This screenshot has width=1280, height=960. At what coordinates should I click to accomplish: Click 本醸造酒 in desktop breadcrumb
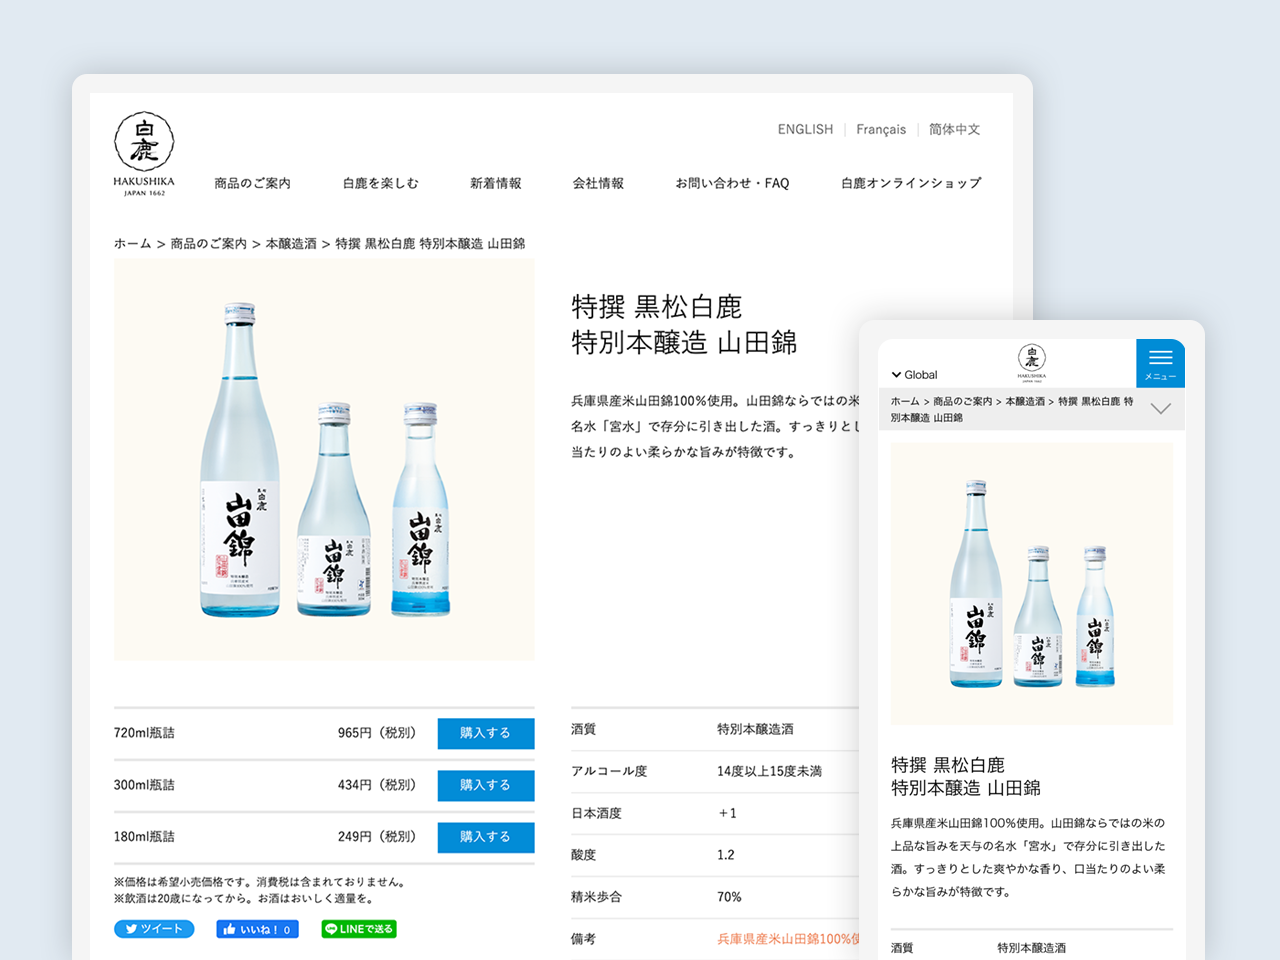[291, 243]
